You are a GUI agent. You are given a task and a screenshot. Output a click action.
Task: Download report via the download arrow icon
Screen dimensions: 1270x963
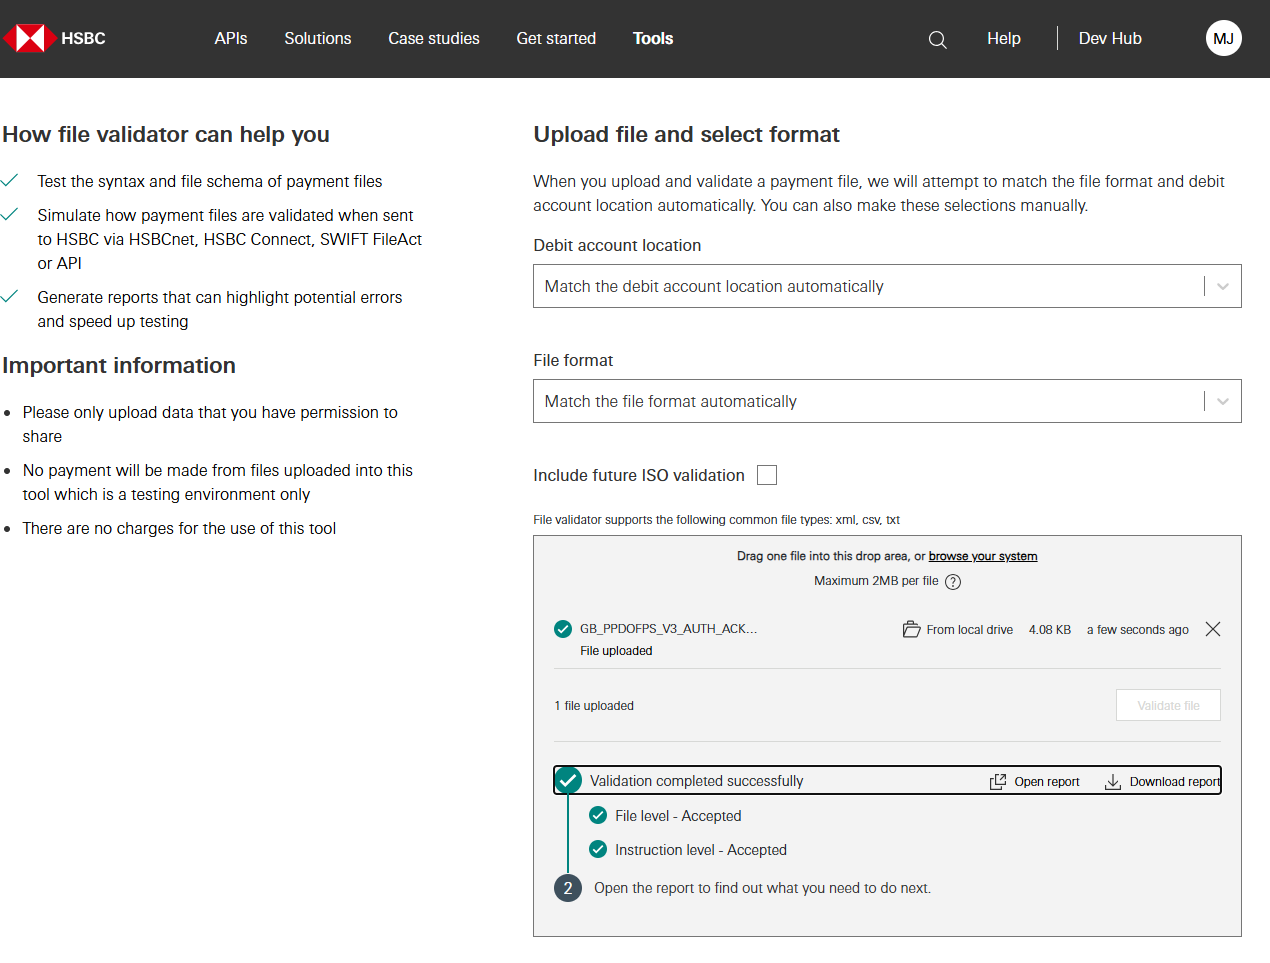tap(1112, 781)
